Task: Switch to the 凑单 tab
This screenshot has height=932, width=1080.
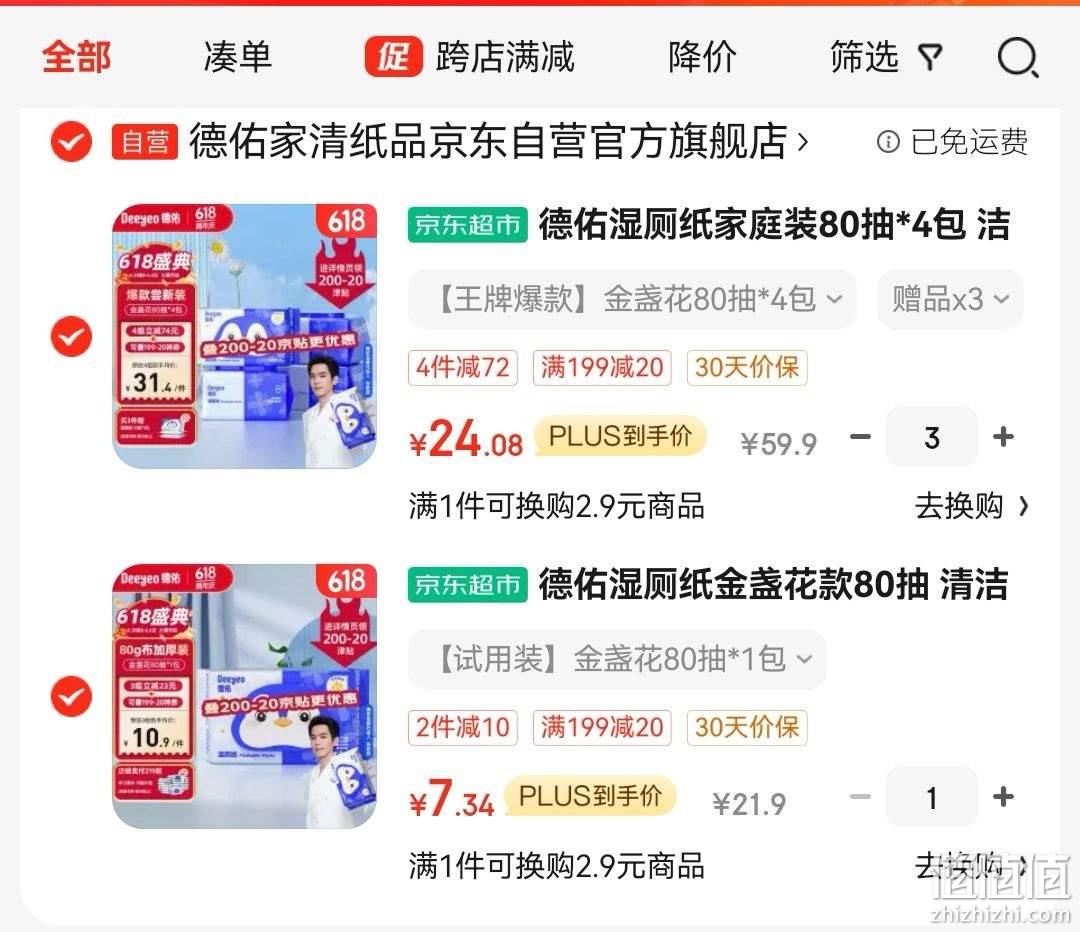Action: coord(238,57)
